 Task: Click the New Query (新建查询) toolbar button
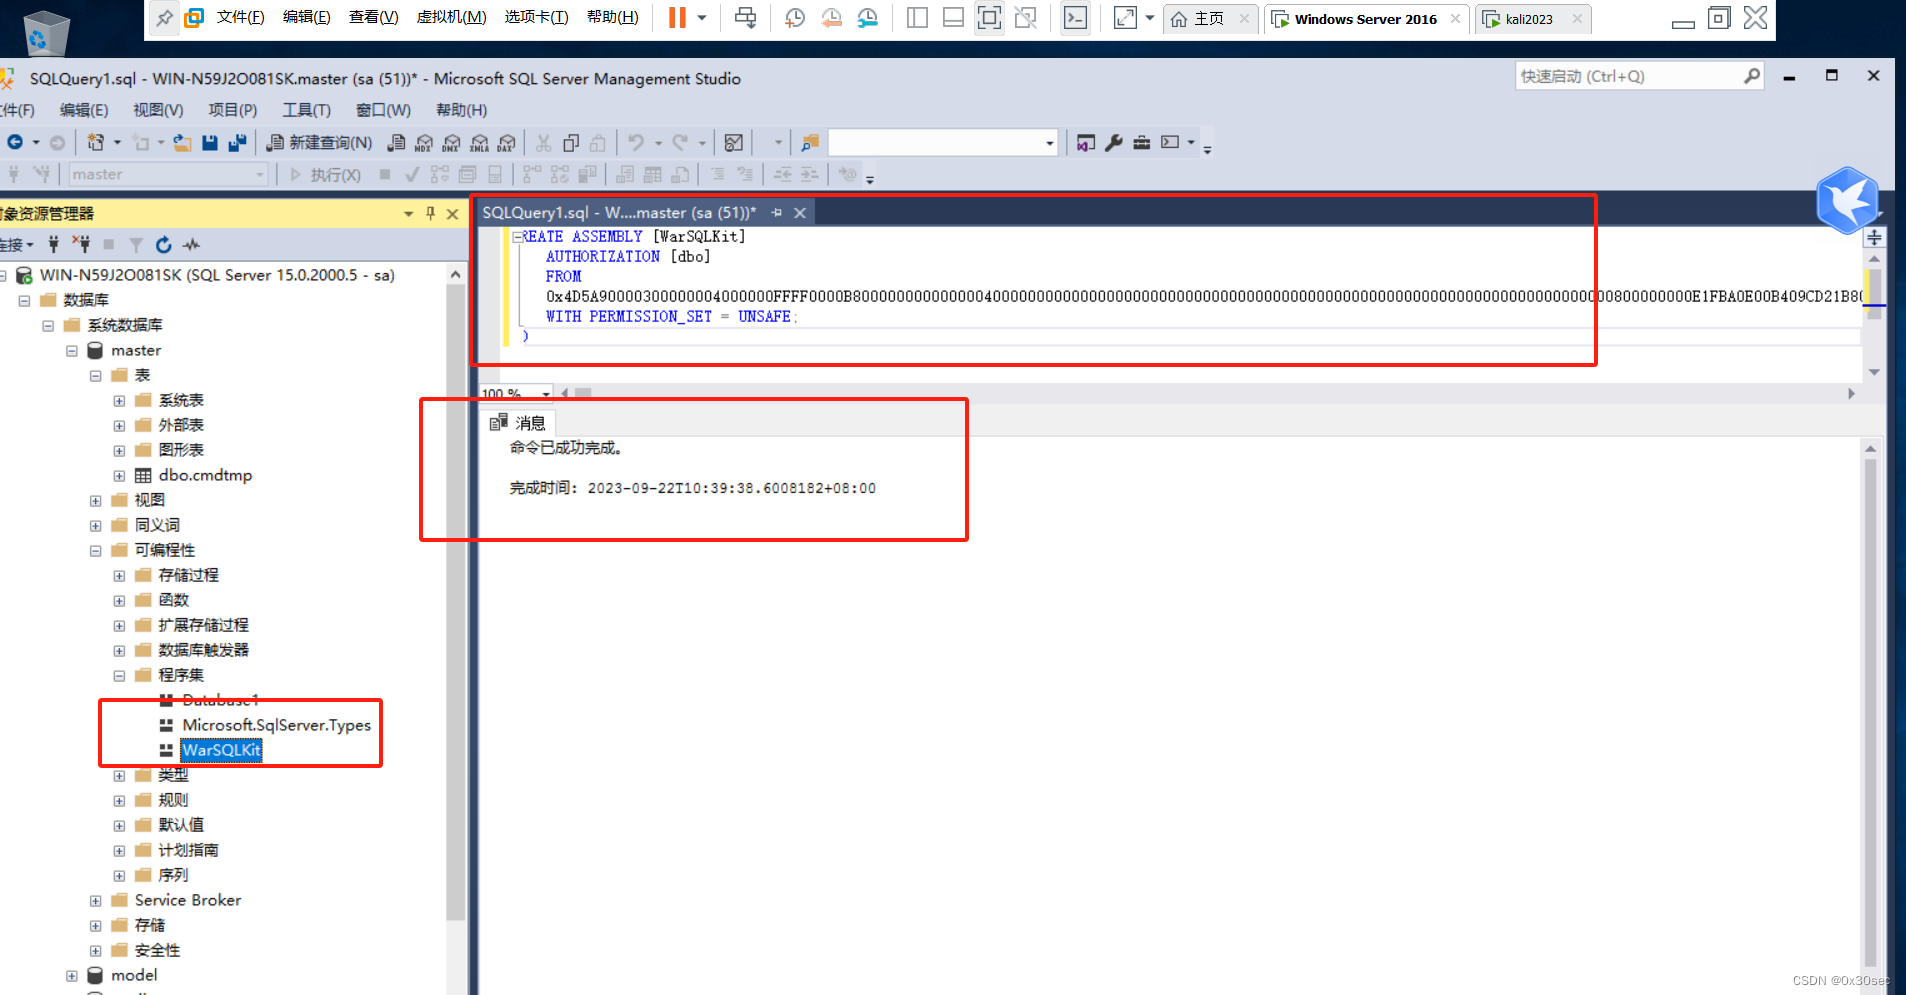pos(320,143)
